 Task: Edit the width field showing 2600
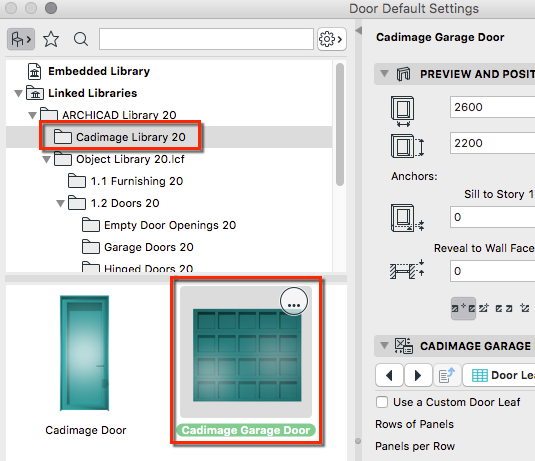click(x=492, y=107)
